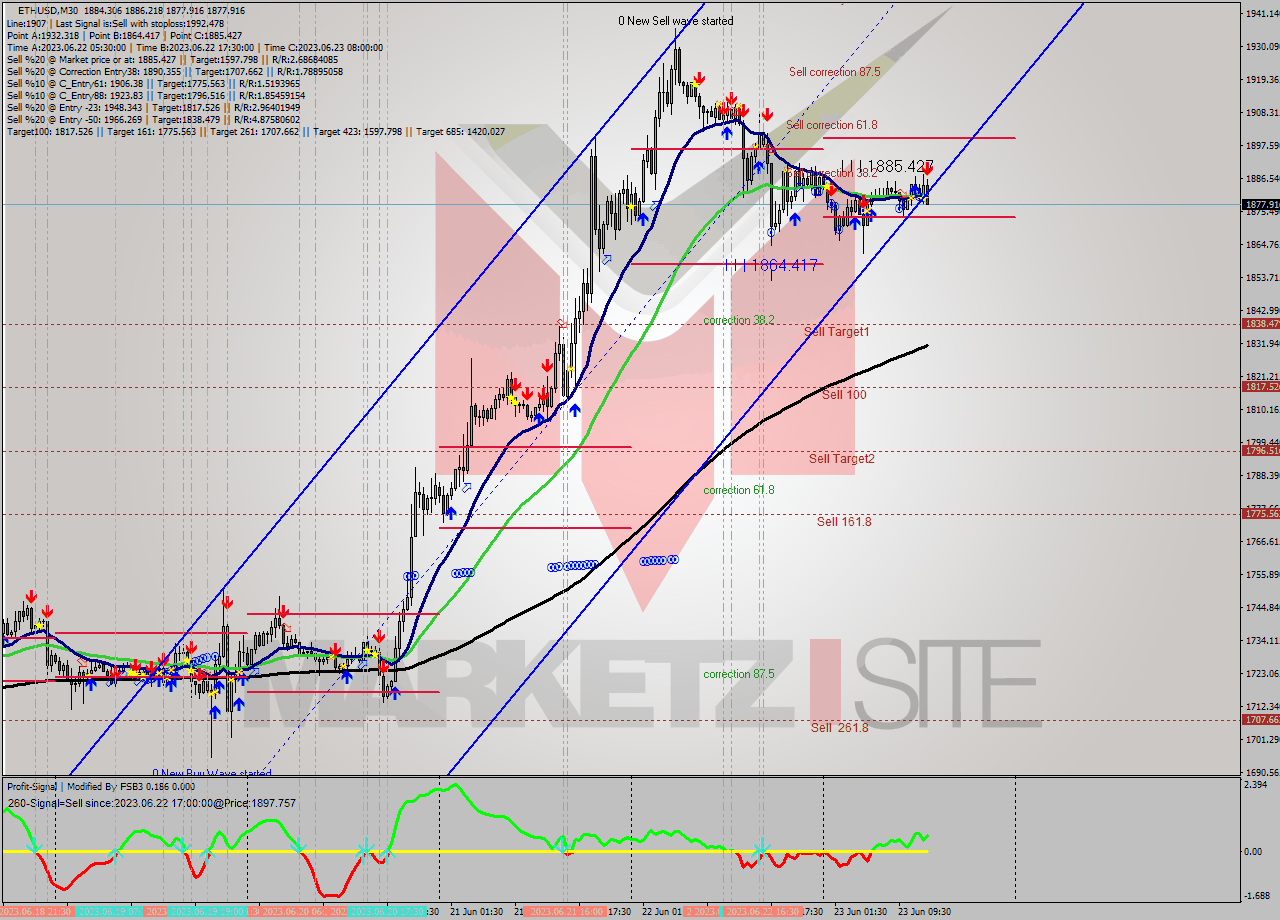Click the 1817.52 red price axis tag
Screen dimensions: 1280x920
point(1260,387)
